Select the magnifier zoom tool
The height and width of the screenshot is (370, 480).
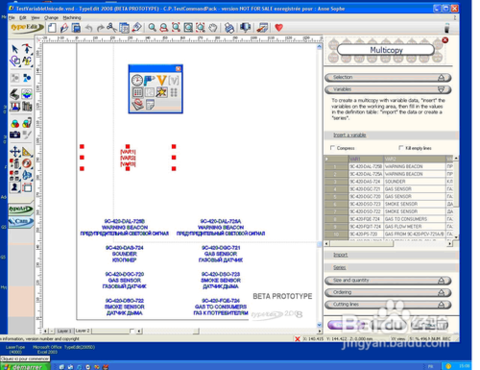152,28
